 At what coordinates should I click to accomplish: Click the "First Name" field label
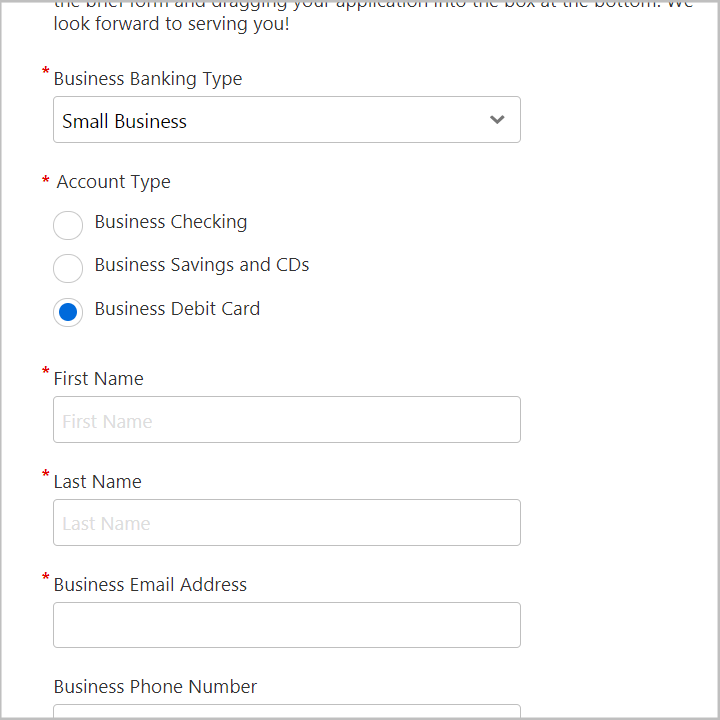[98, 379]
